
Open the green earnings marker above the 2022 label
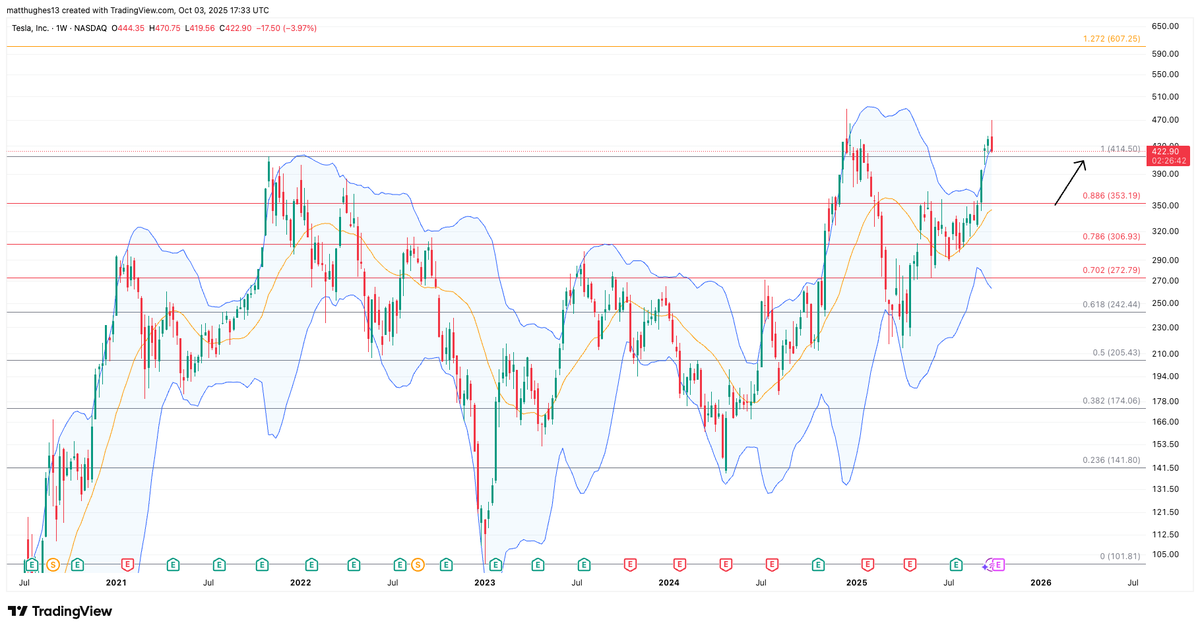(x=312, y=565)
